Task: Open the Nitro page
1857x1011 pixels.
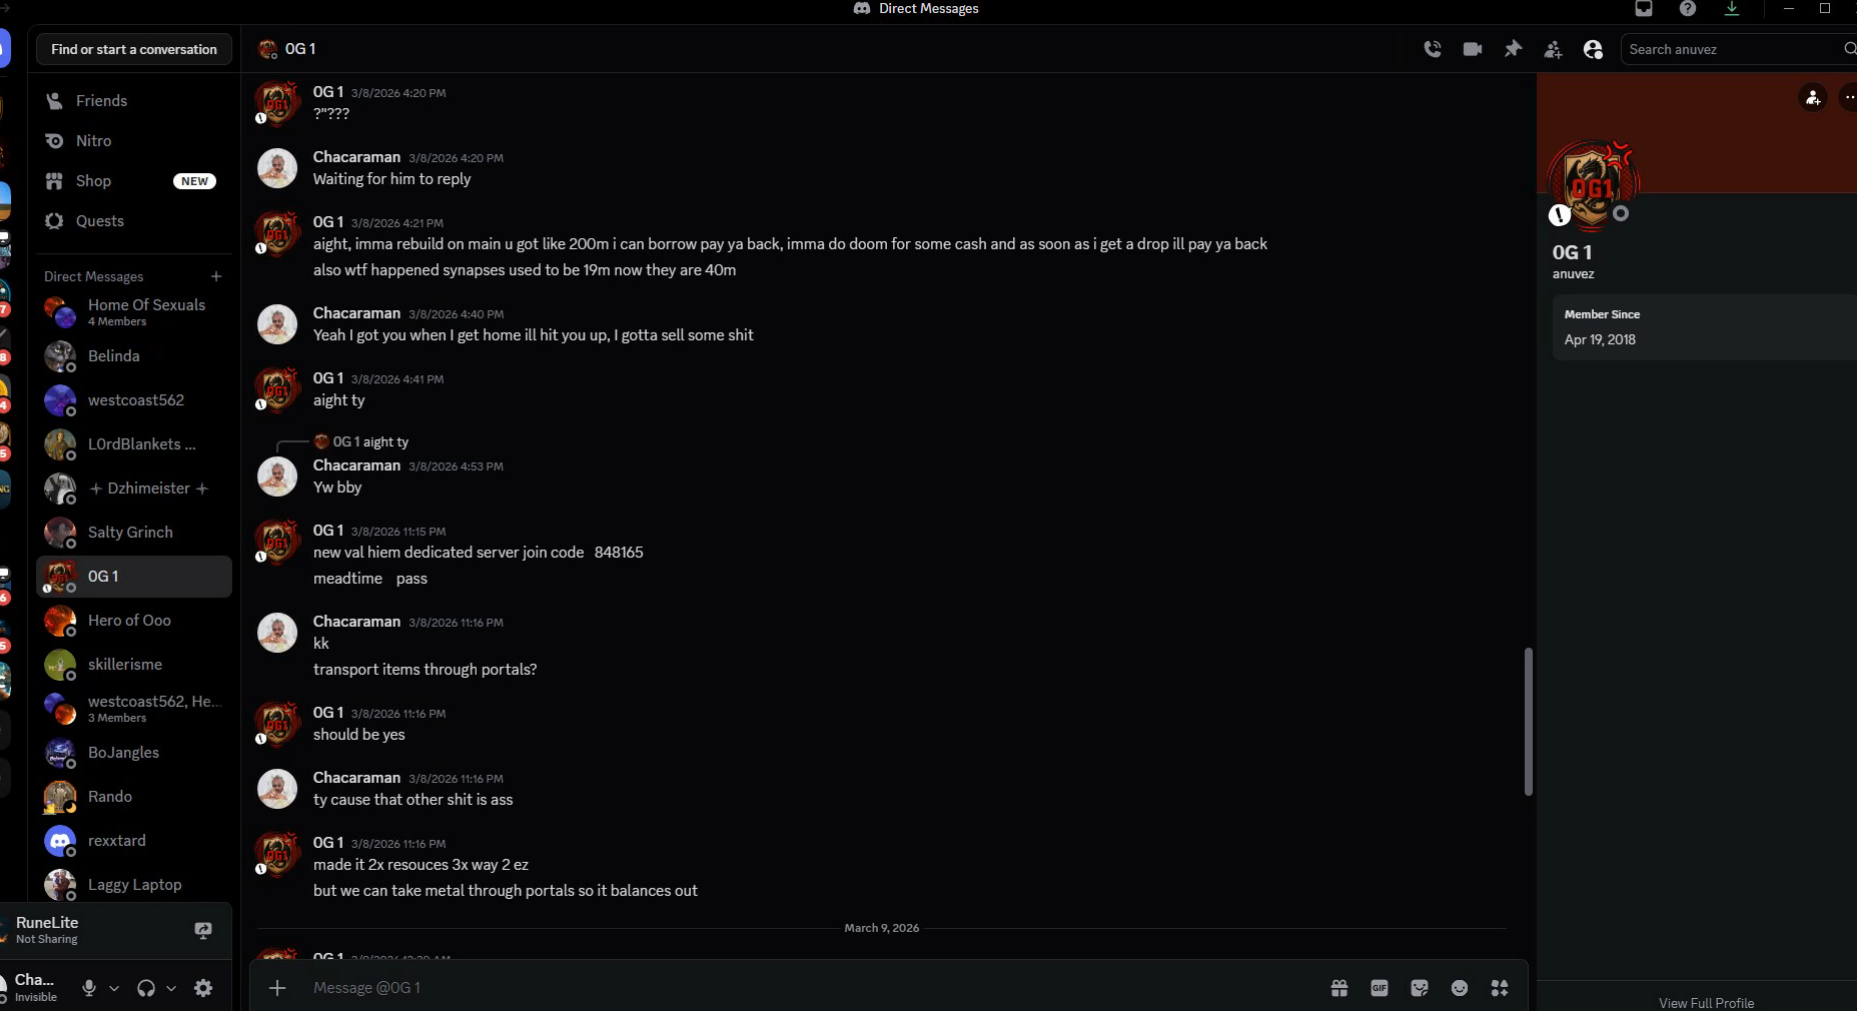Action: (93, 141)
